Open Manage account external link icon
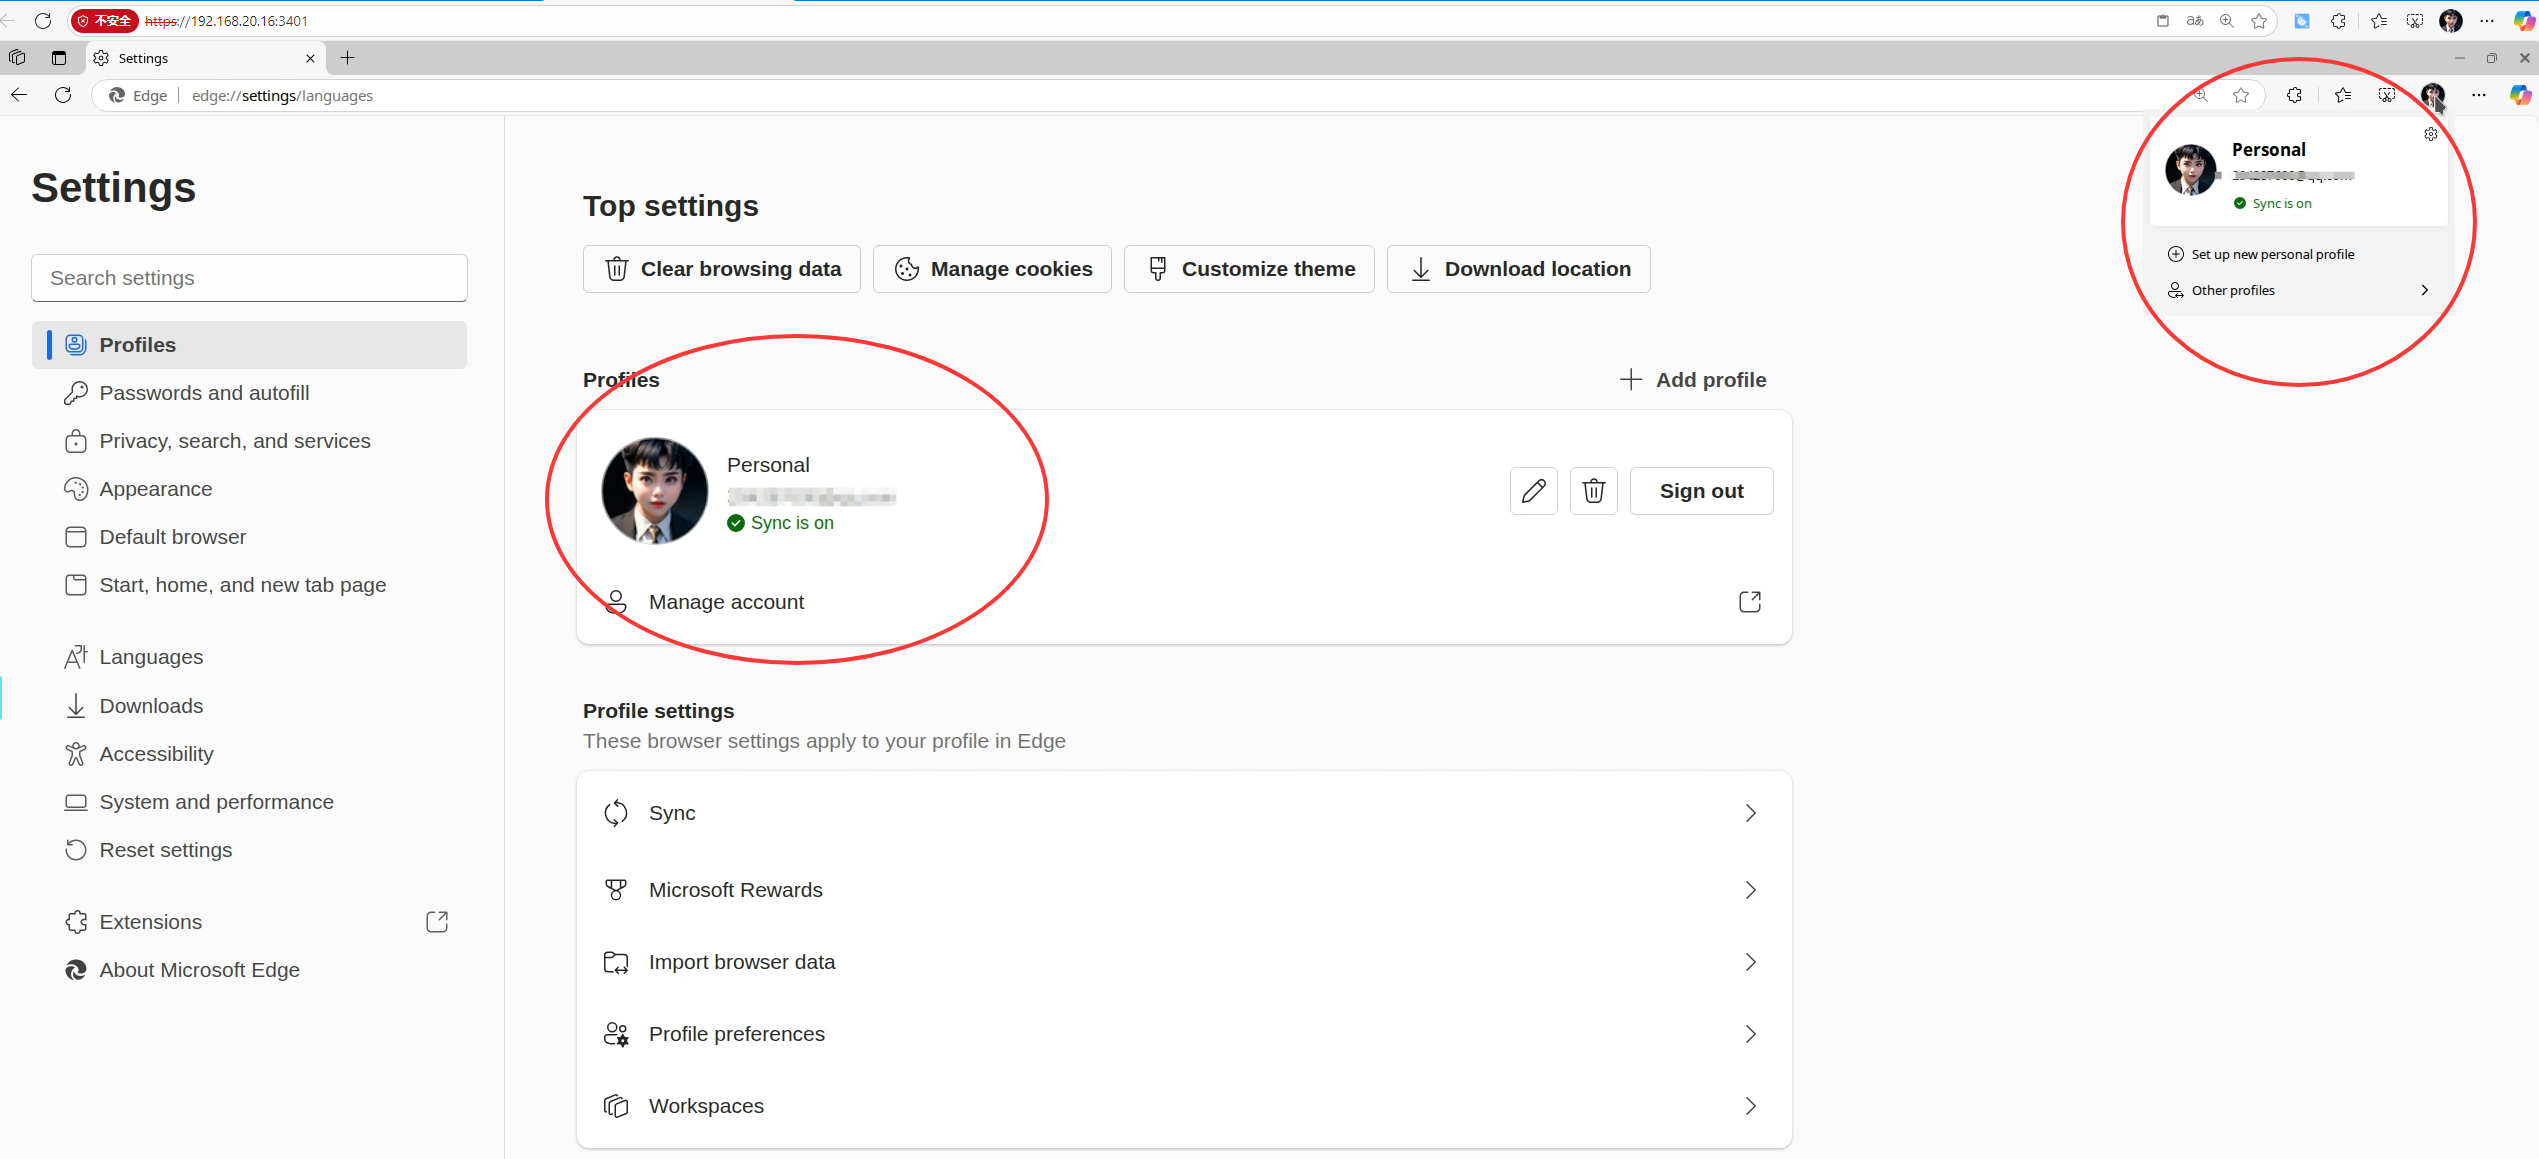 point(1749,602)
